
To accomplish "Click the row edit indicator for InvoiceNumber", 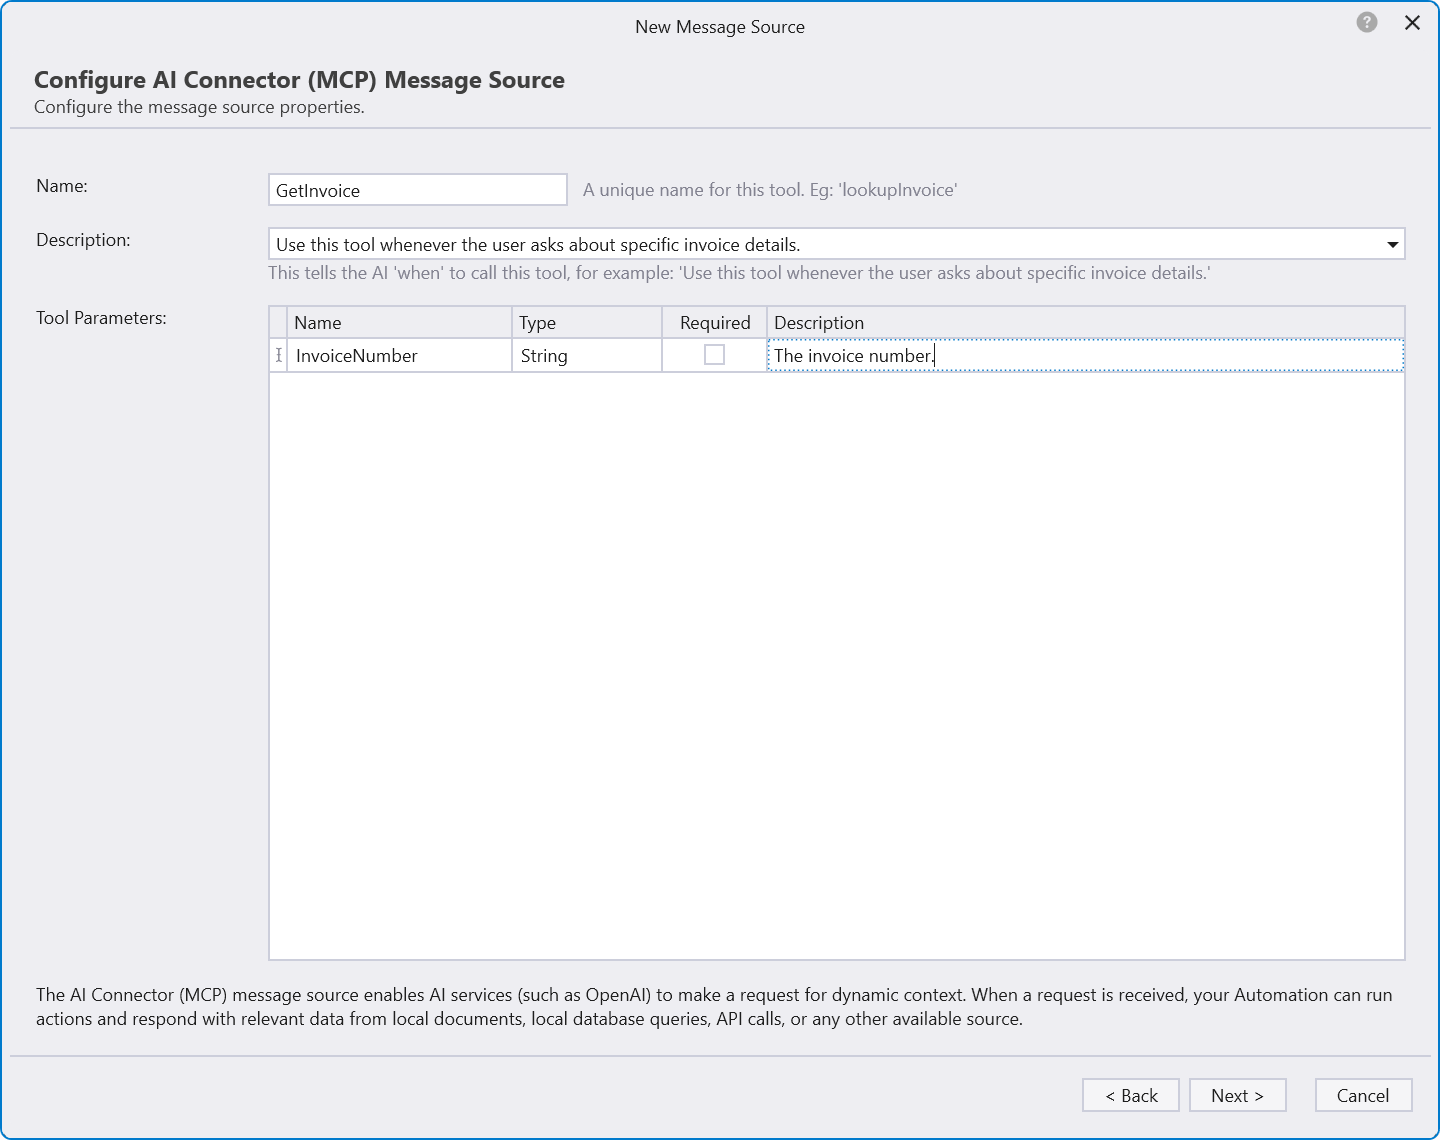I will click(x=278, y=355).
